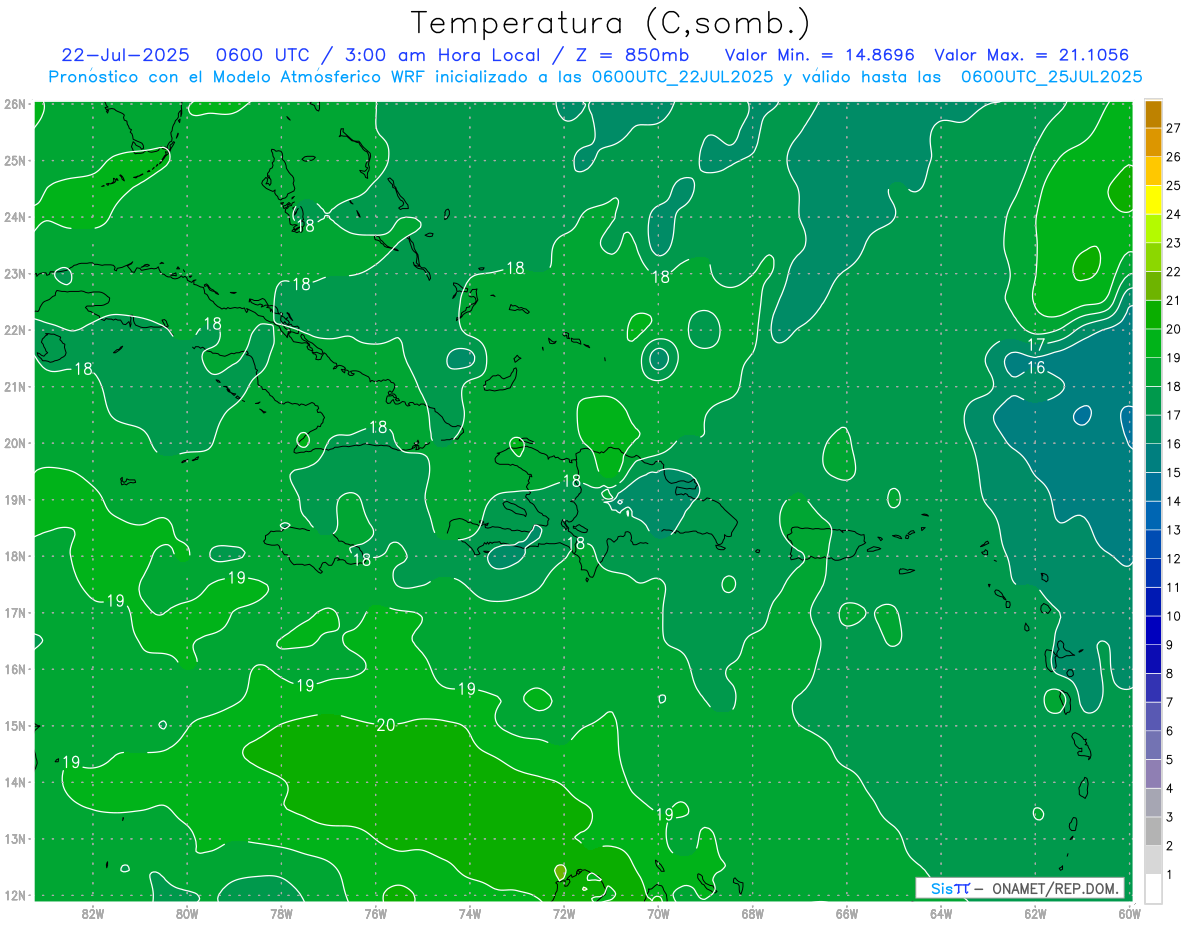The width and height of the screenshot is (1200, 927).
Task: Click the "14N" latitude axis label
Action: coord(14,782)
